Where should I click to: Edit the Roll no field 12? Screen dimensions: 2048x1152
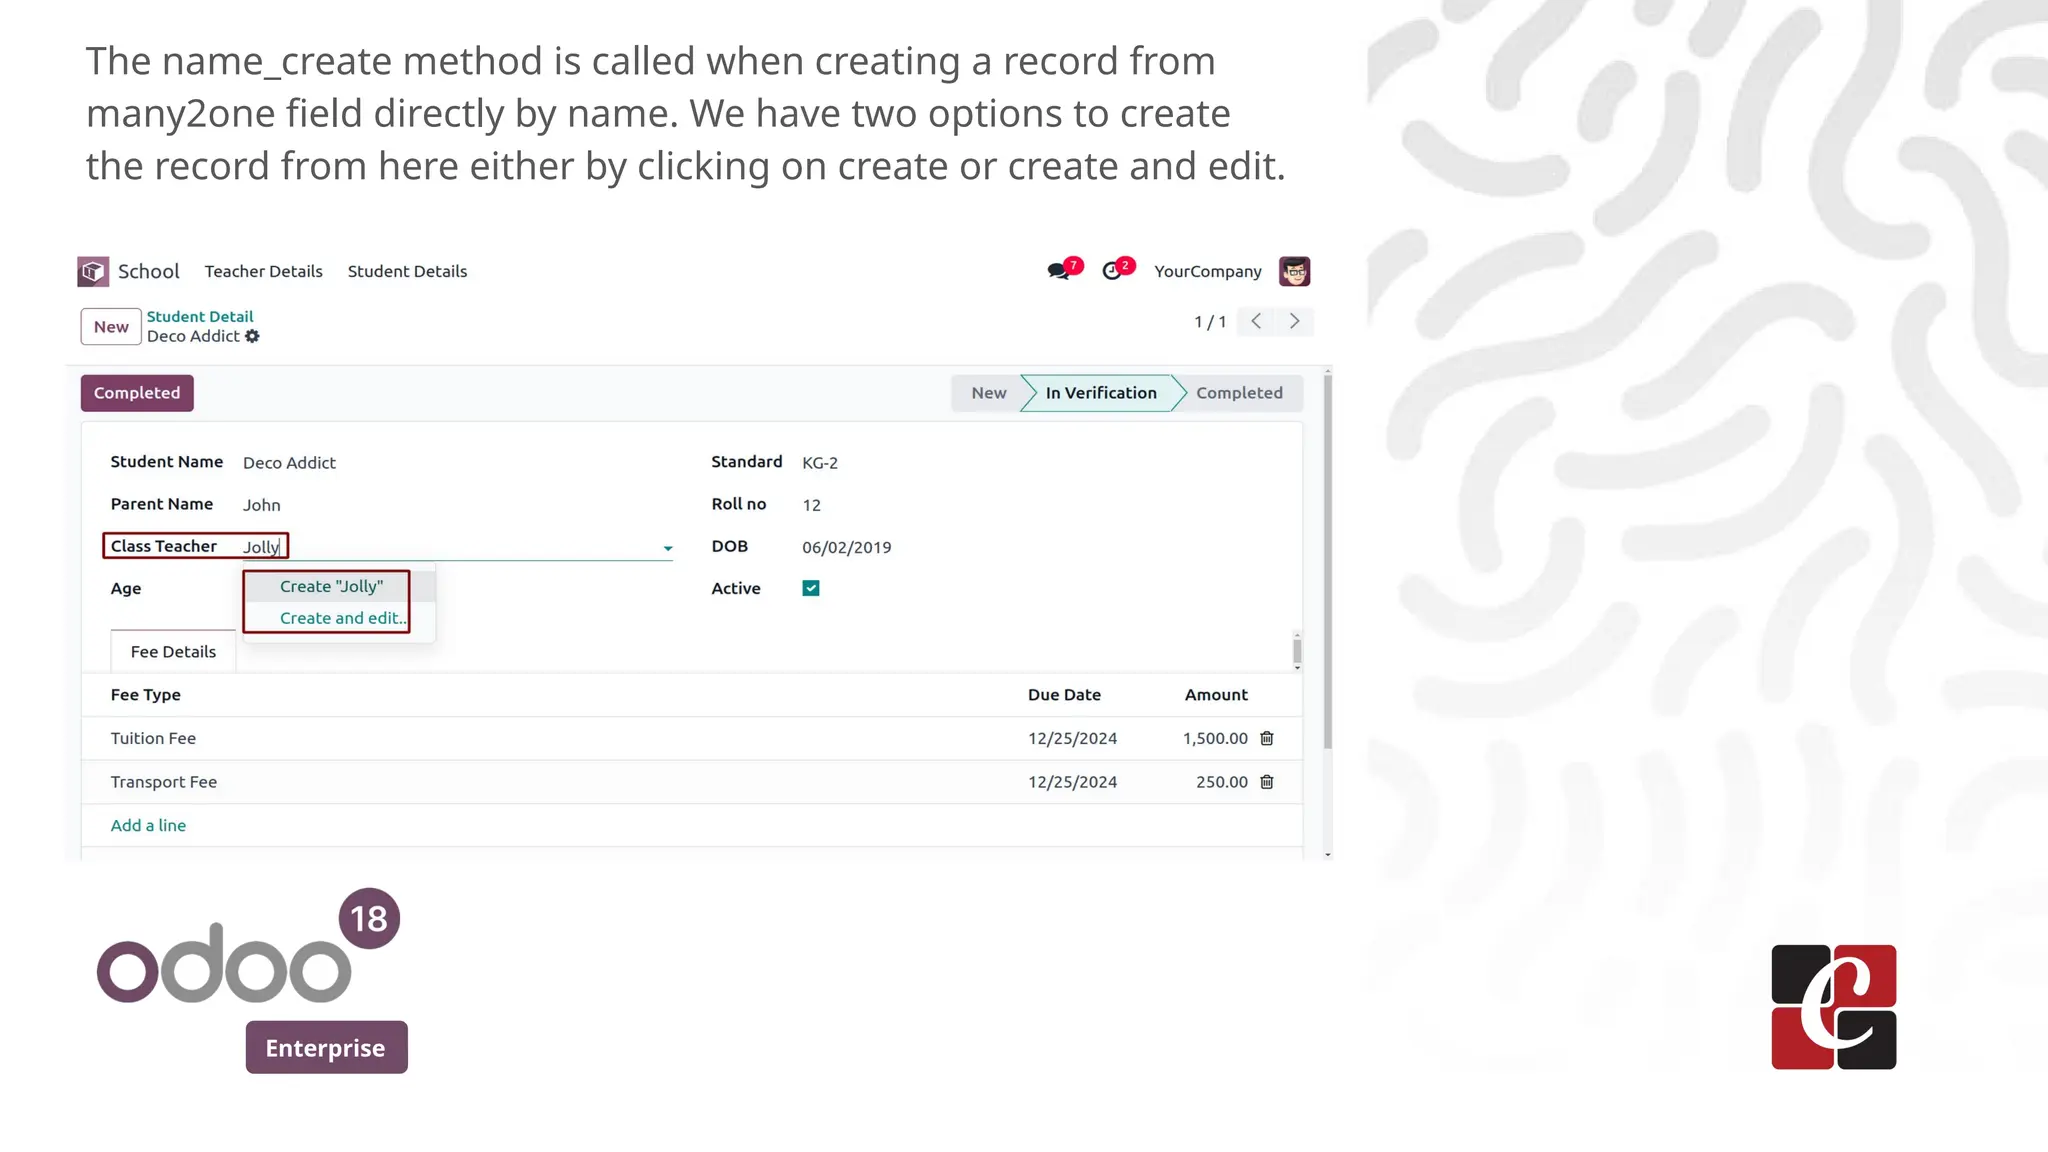coord(811,505)
